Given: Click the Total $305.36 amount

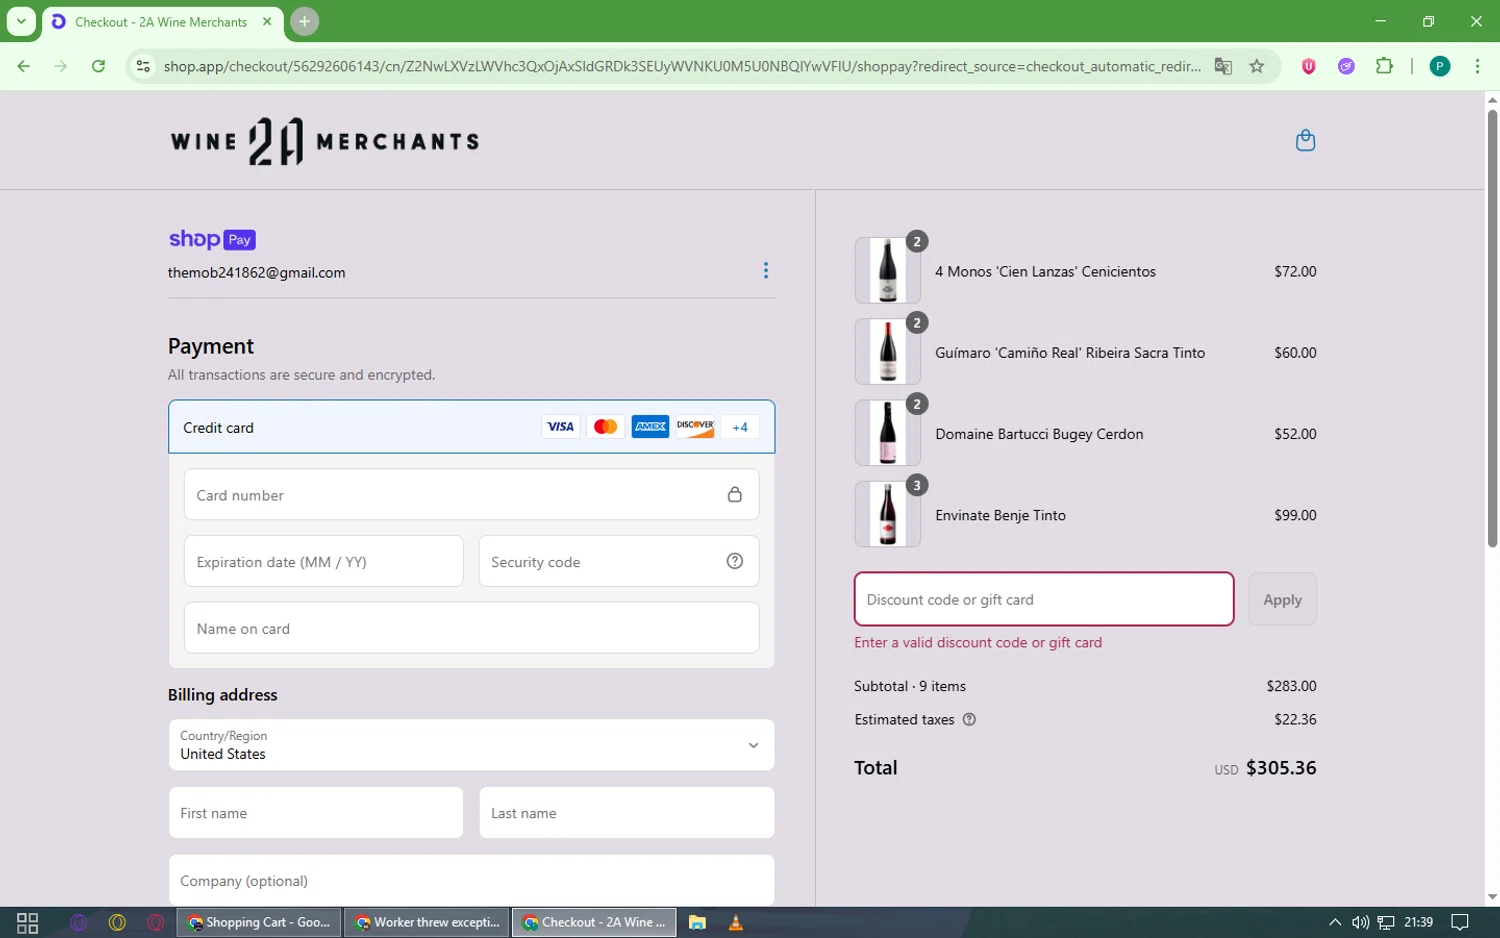Looking at the screenshot, I should [x=1281, y=768].
